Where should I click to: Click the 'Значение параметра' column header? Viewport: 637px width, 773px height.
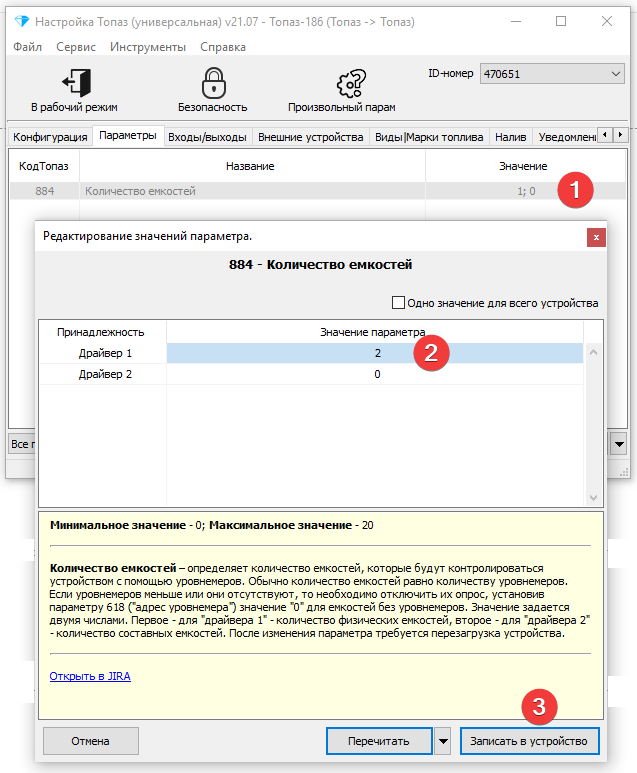coord(373,332)
